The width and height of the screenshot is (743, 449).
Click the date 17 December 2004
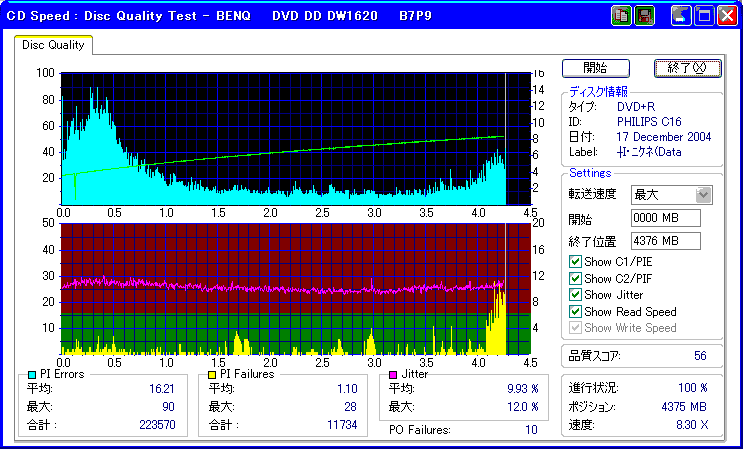tap(664, 137)
